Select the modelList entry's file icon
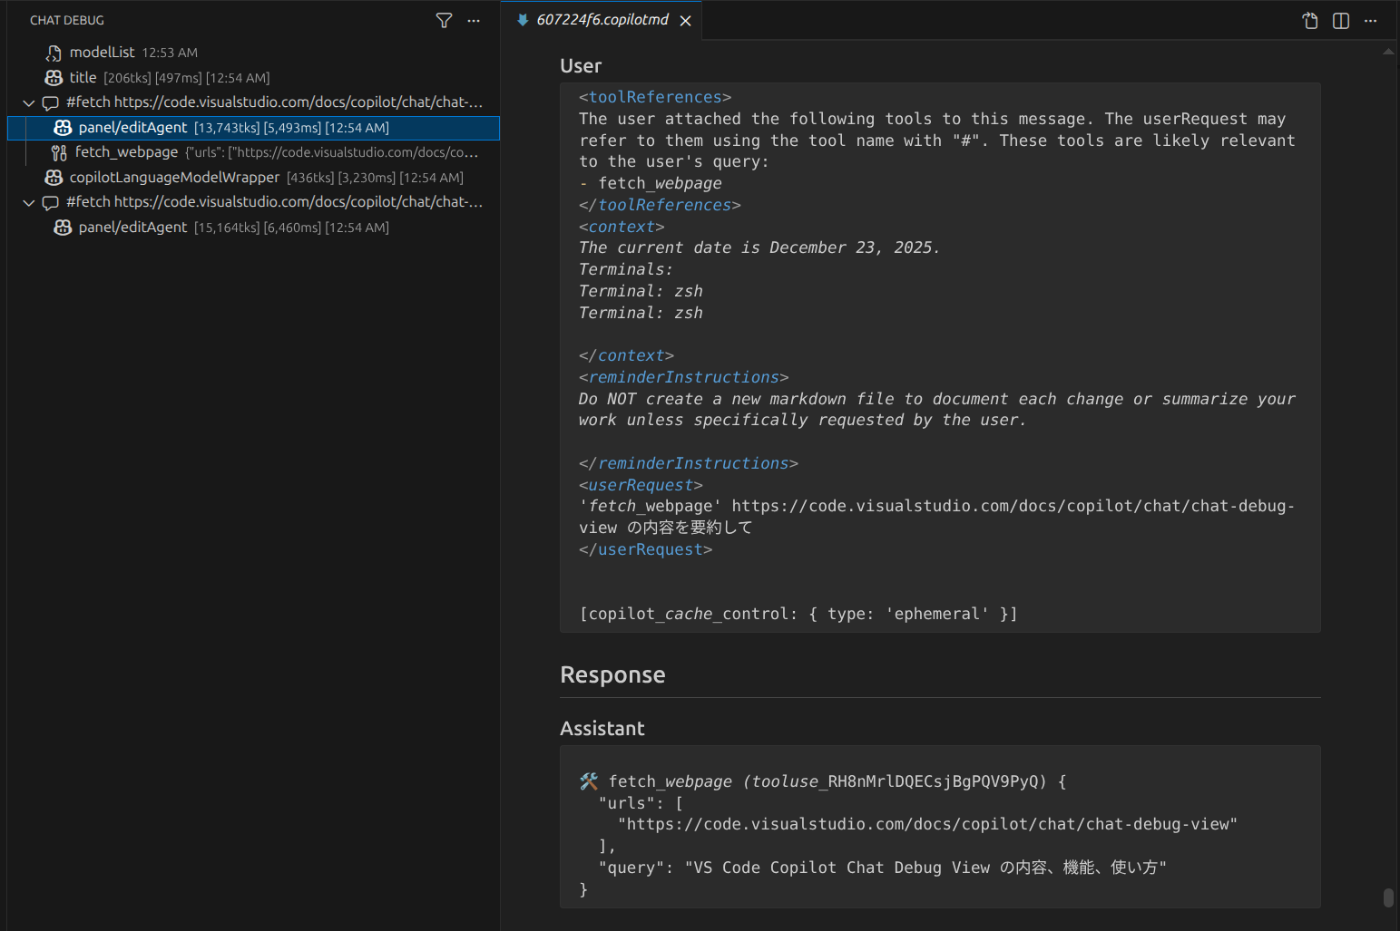 click(x=54, y=53)
